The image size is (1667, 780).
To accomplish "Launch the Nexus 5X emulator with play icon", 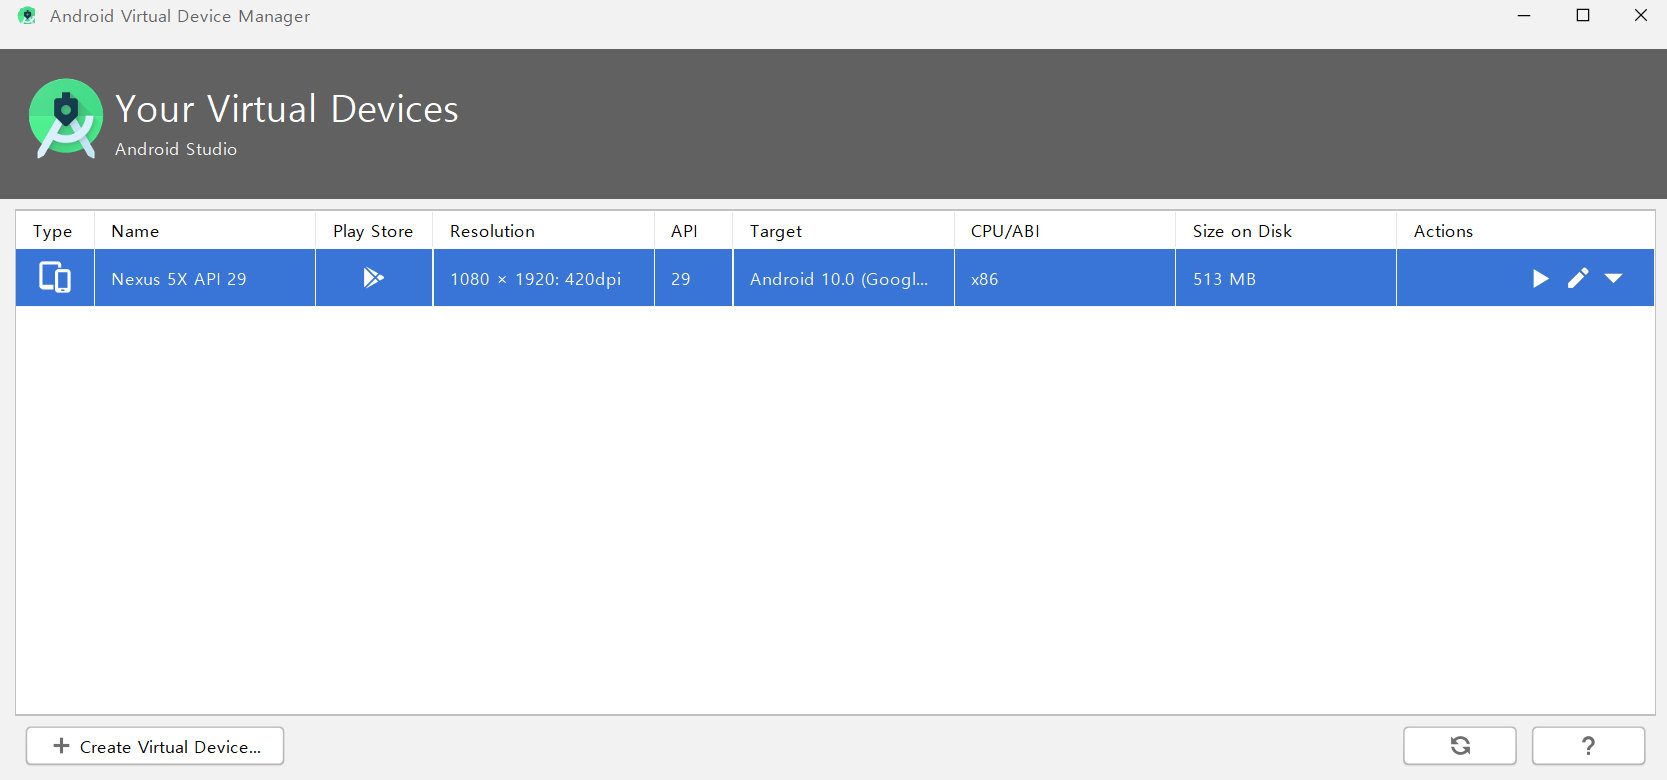I will click(x=1541, y=278).
